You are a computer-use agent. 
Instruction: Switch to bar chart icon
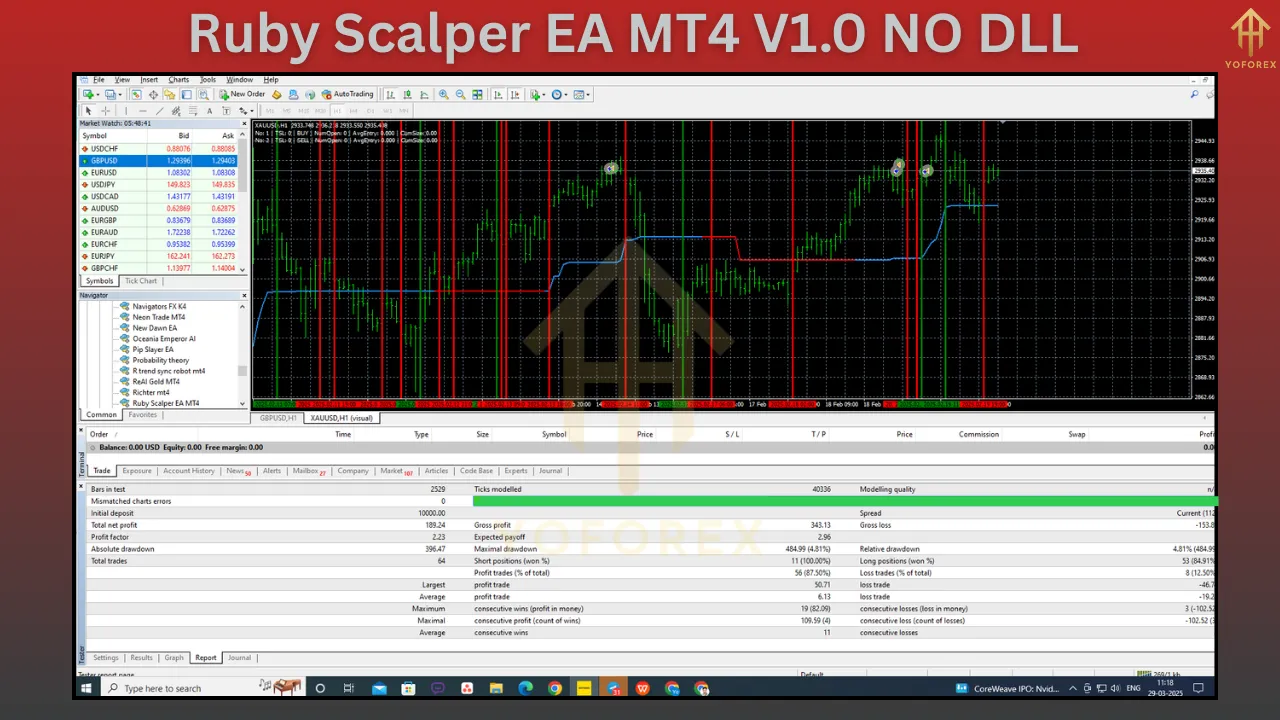[390, 94]
